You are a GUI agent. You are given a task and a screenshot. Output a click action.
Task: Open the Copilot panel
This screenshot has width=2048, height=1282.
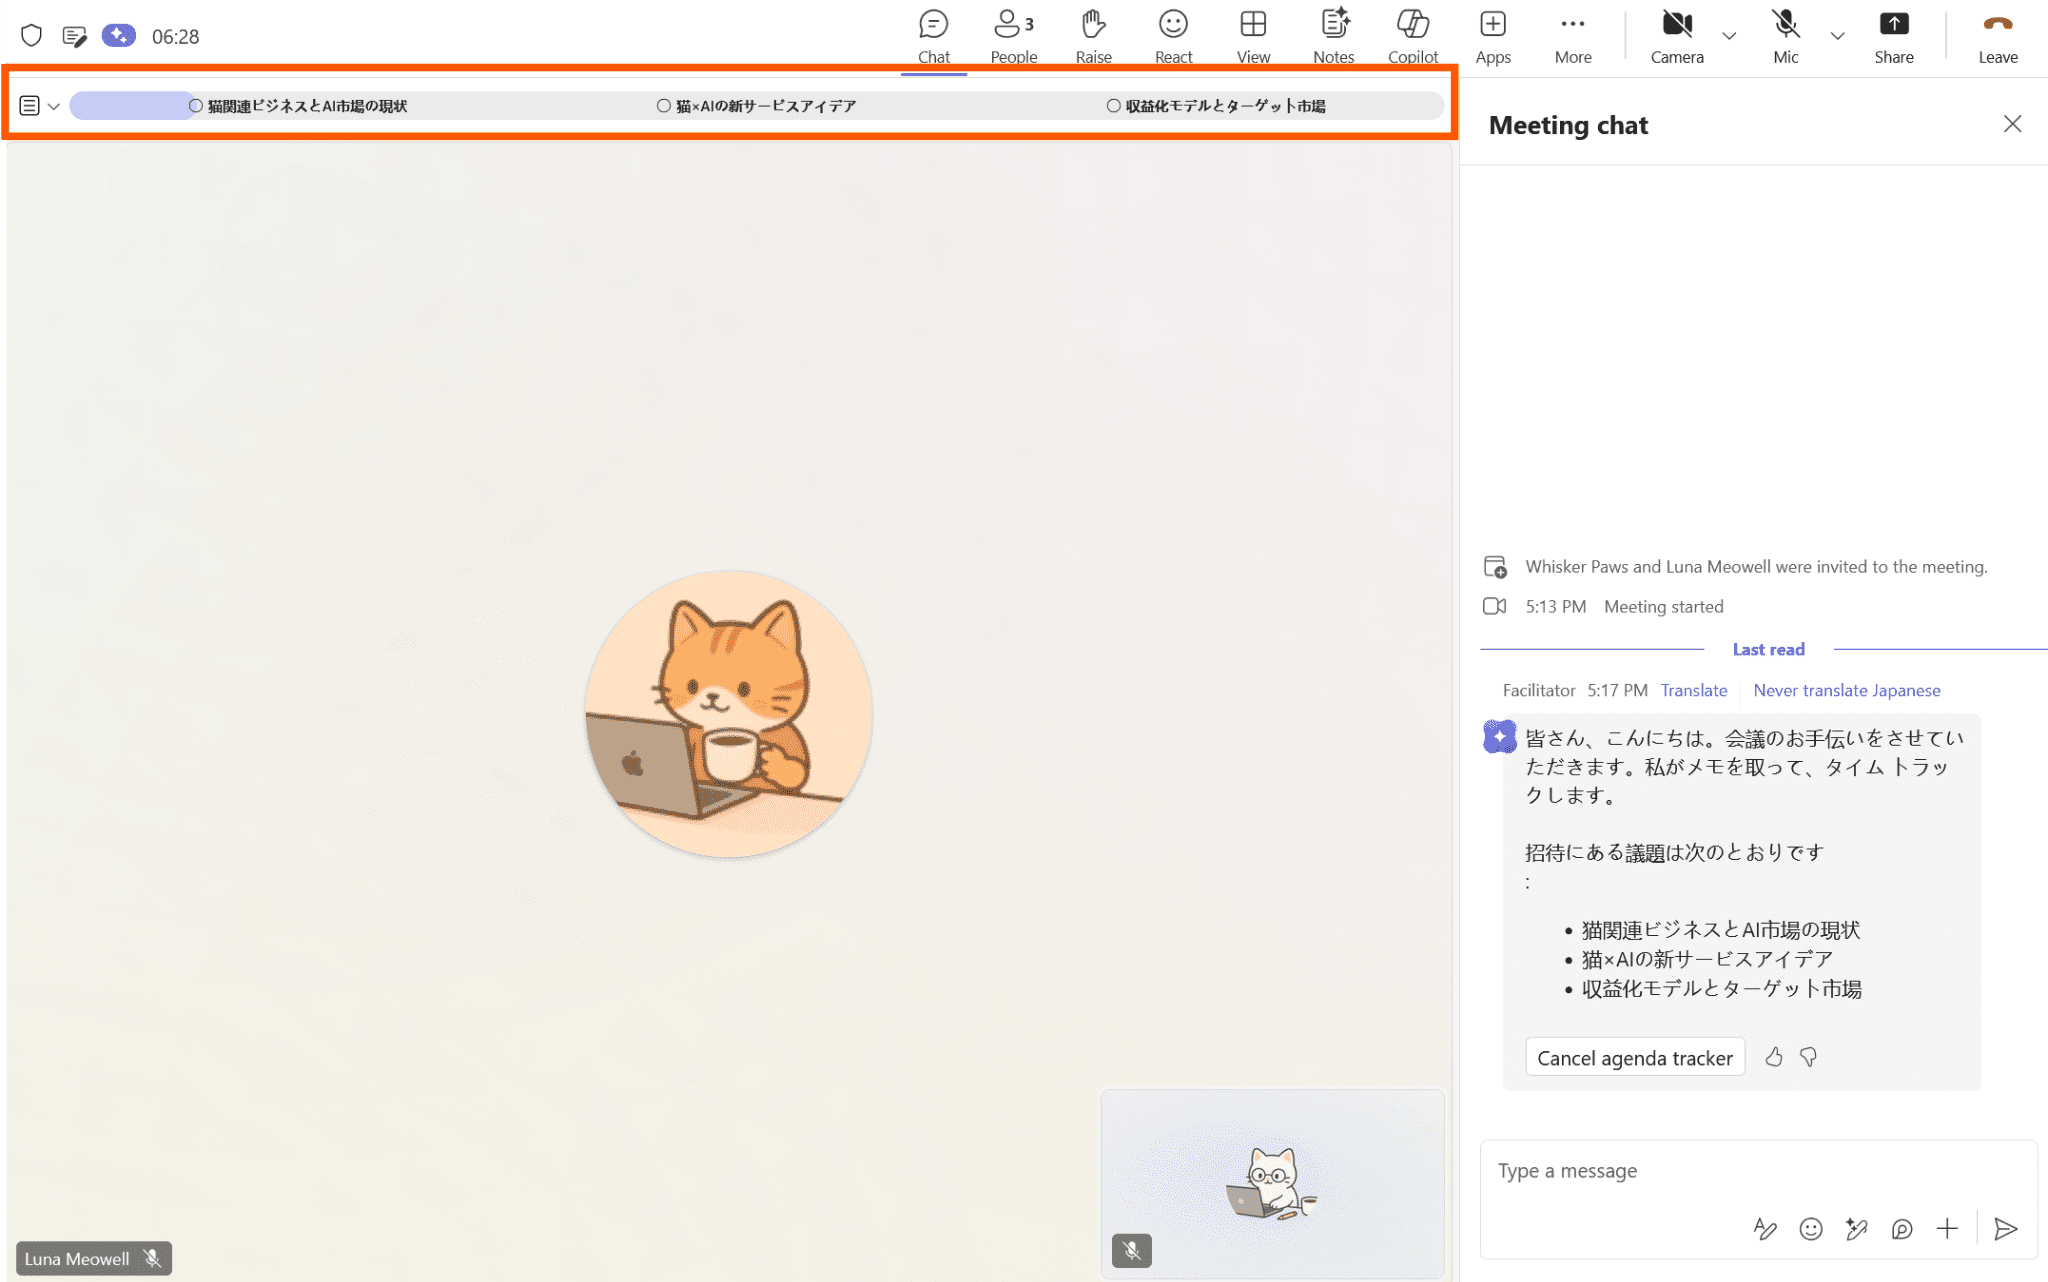click(x=1412, y=35)
